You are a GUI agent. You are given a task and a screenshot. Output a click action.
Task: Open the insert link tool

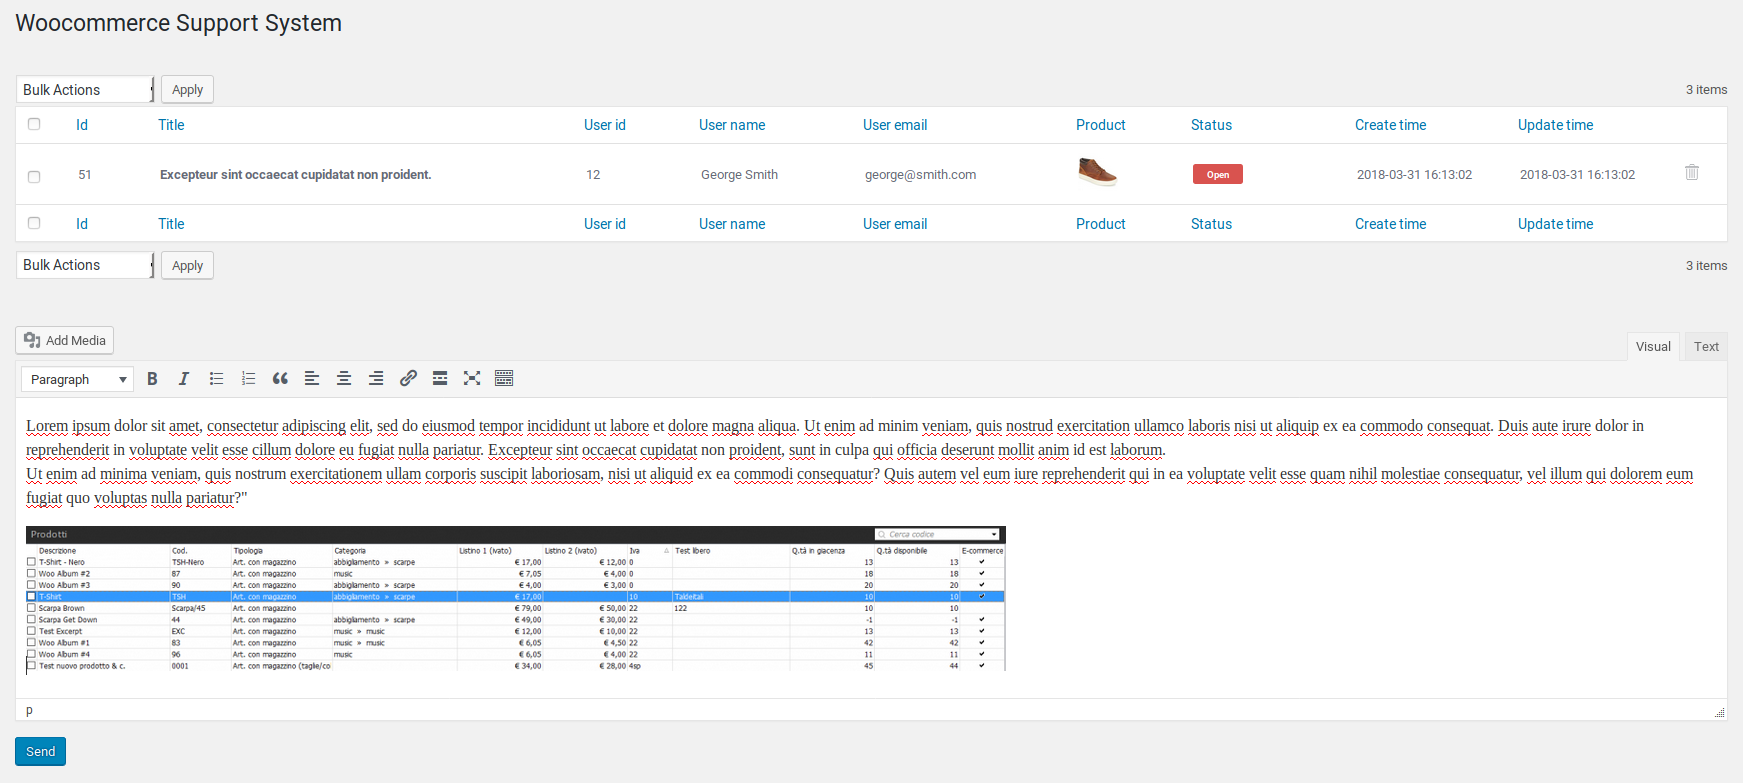[x=408, y=379]
